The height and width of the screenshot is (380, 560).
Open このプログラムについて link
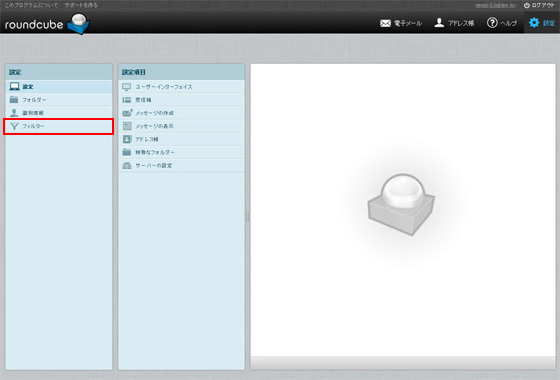(31, 5)
